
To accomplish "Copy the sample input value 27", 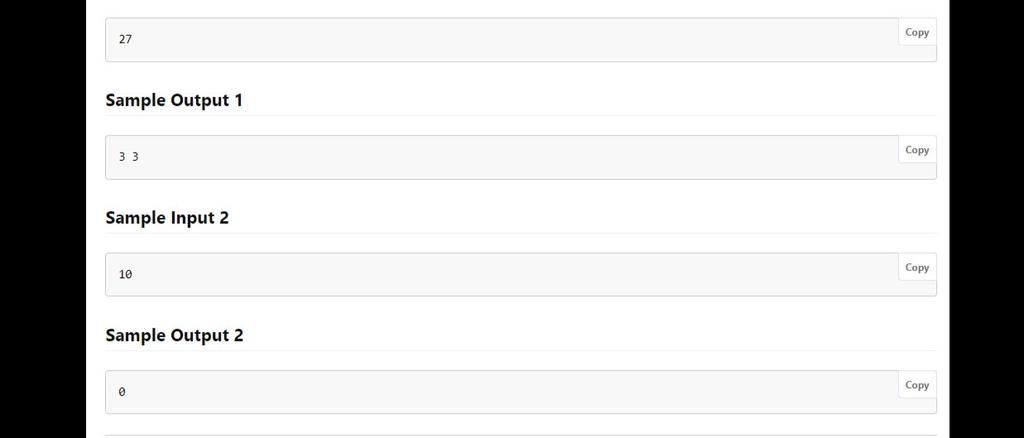I will pyautogui.click(x=916, y=32).
